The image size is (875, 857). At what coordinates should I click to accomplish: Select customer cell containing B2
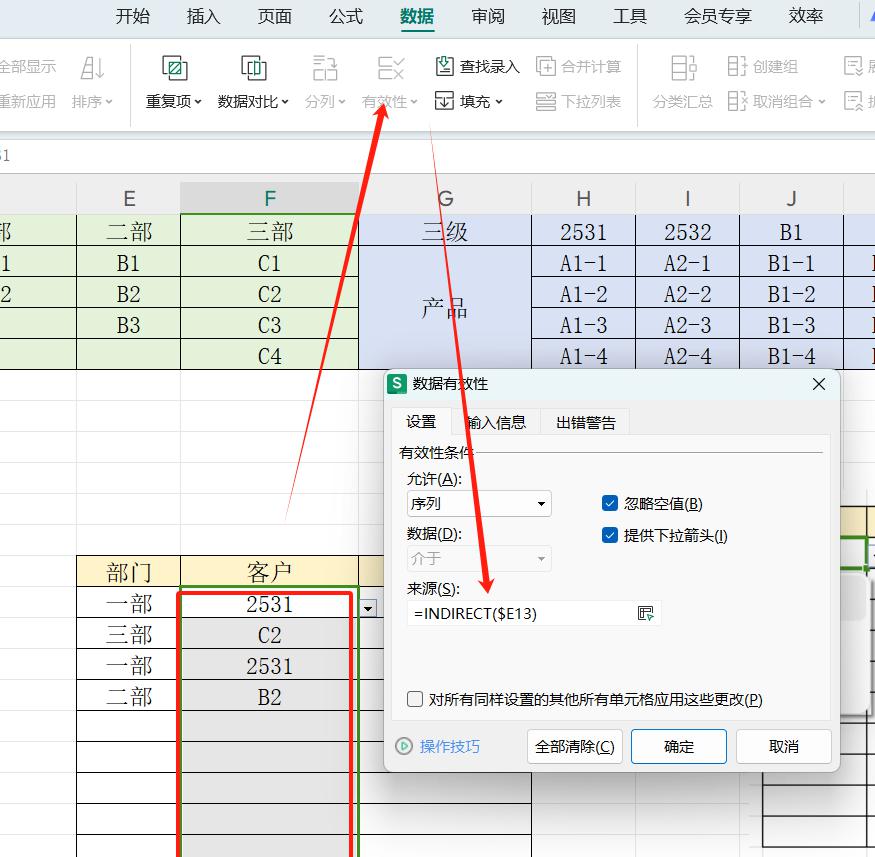[x=270, y=696]
